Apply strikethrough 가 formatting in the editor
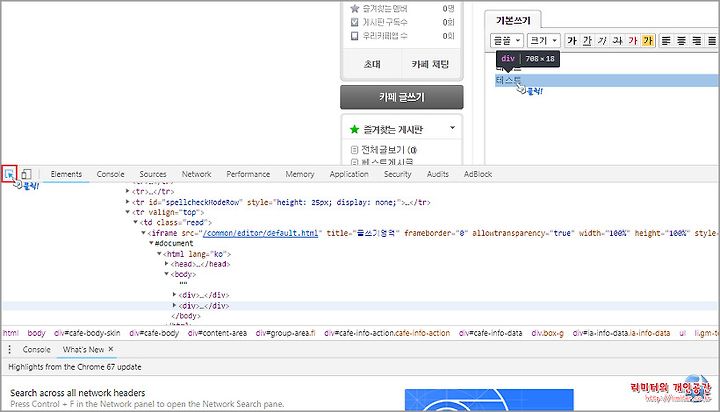Screen dimensions: 720x412 (x=617, y=40)
